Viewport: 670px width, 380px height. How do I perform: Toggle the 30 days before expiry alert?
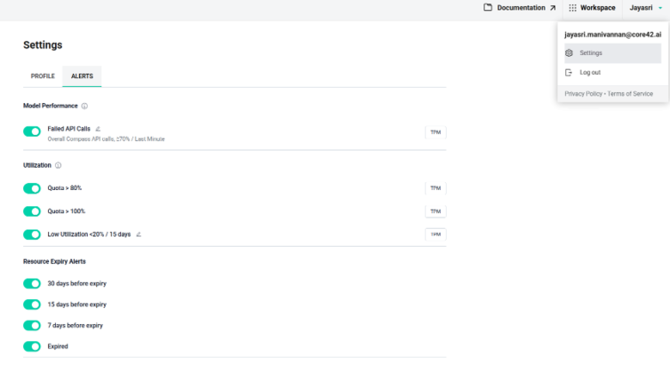click(32, 284)
